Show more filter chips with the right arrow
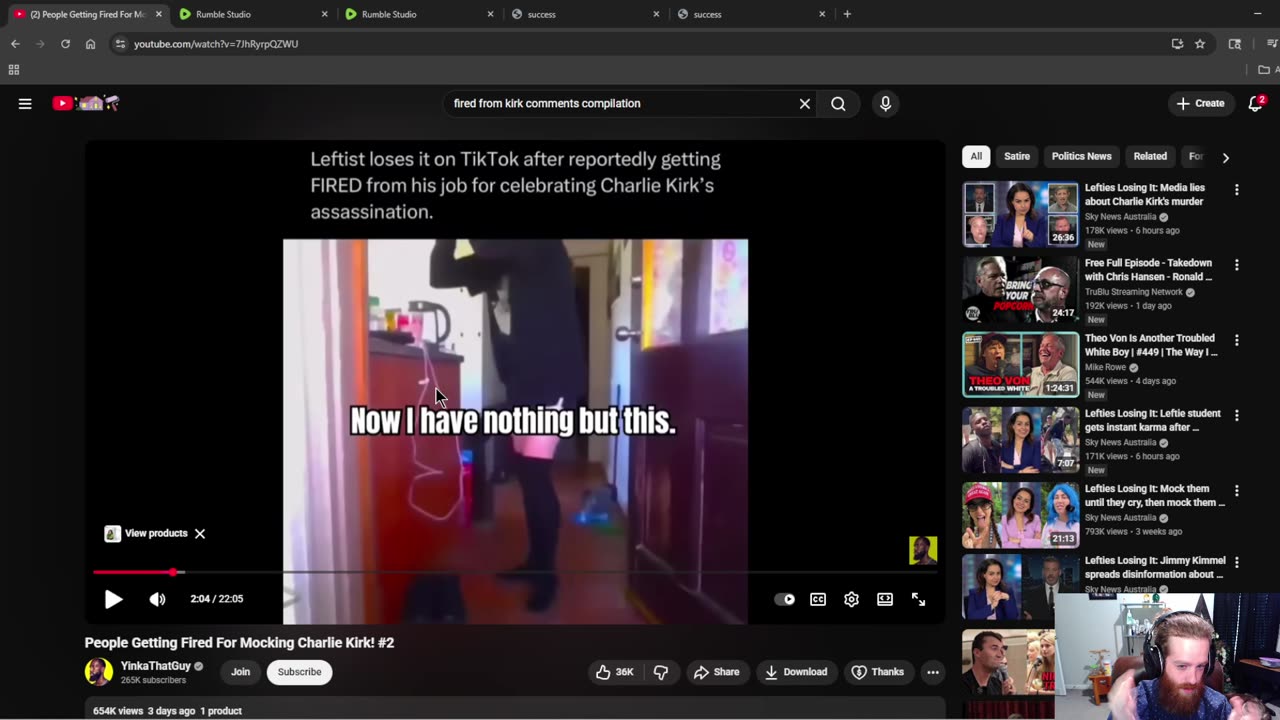The height and width of the screenshot is (720, 1280). click(1225, 157)
